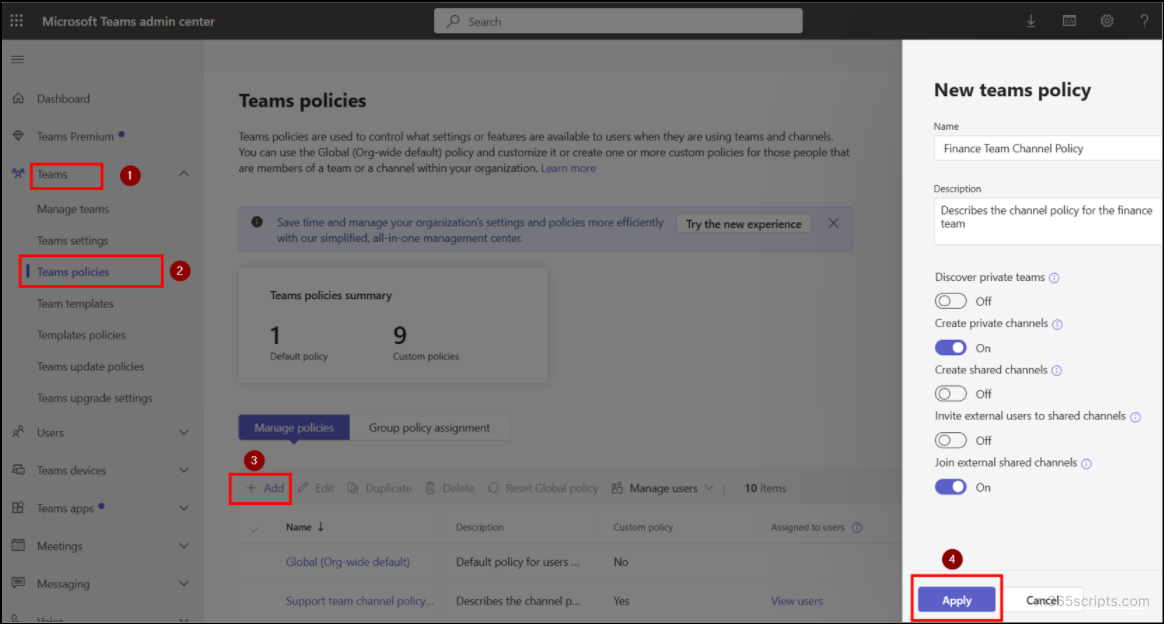Screen dimensions: 1164x624
Task: Enable Create shared channels switch
Action: point(950,393)
